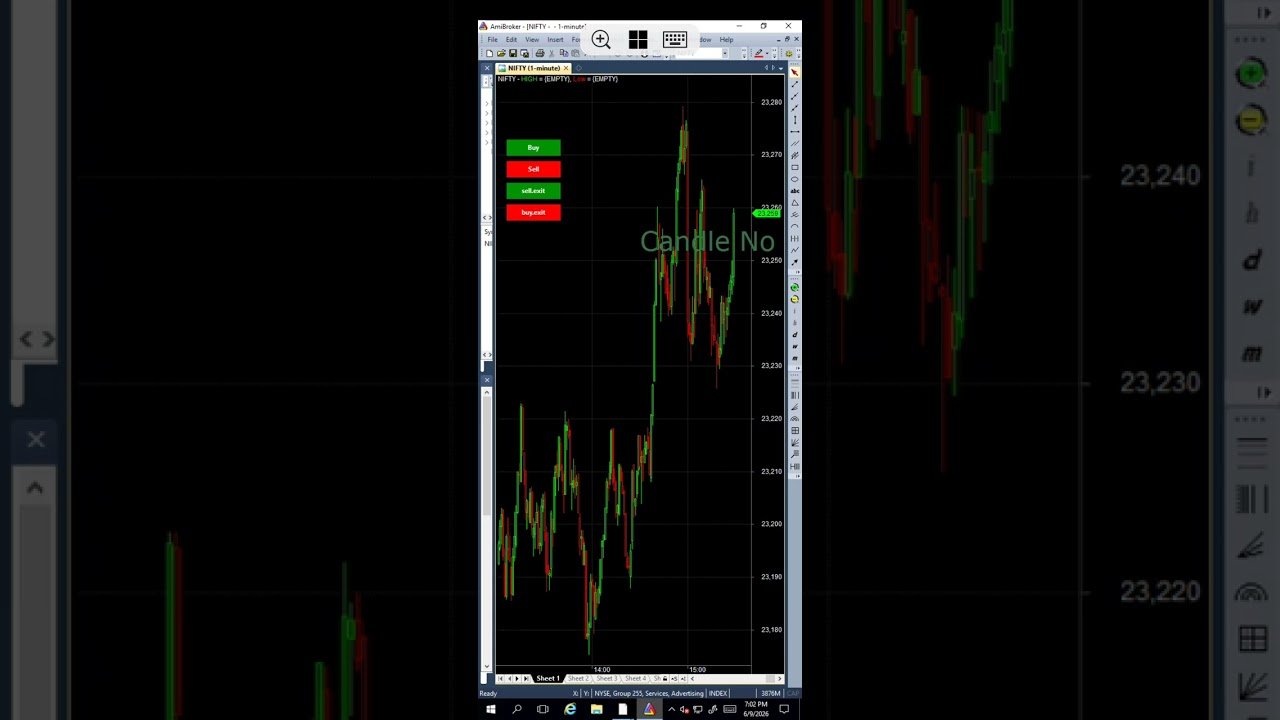Open the line color dropdown arrow
This screenshot has height=720, width=1280.
pos(767,53)
